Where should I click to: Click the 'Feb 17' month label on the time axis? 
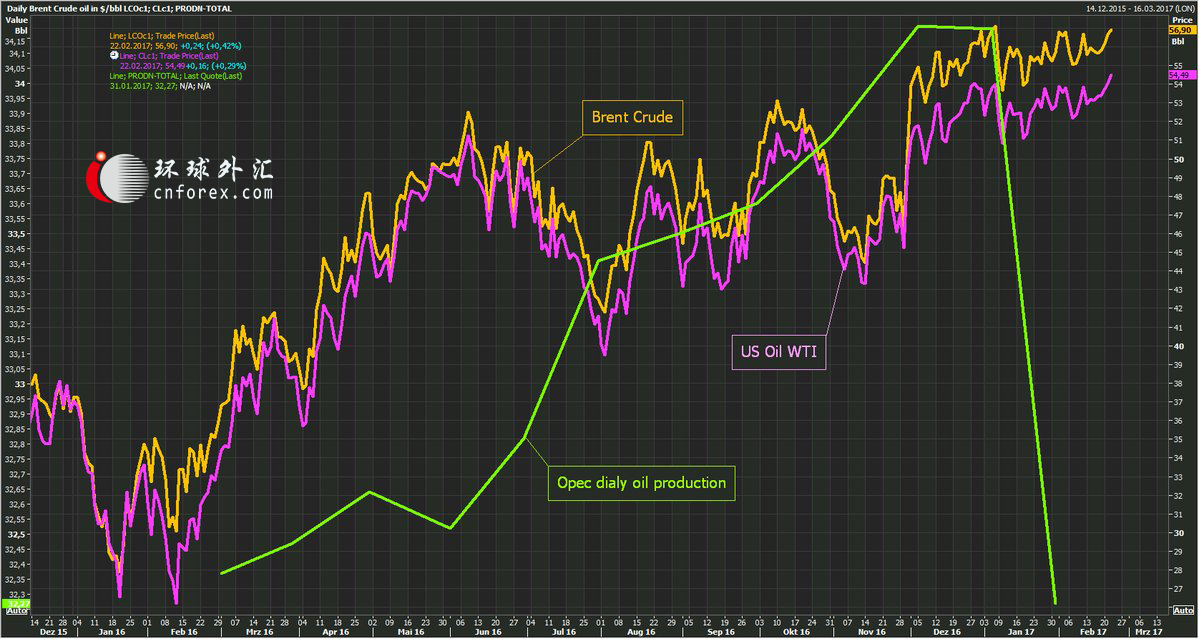pyautogui.click(x=1091, y=633)
